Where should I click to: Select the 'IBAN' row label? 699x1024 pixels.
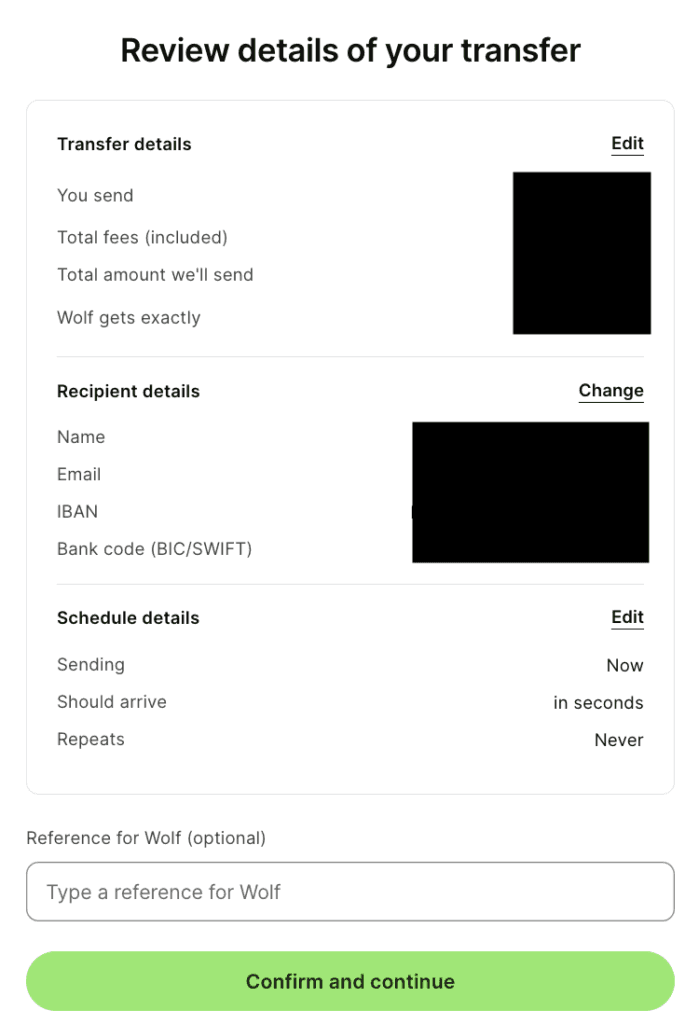pyautogui.click(x=77, y=512)
